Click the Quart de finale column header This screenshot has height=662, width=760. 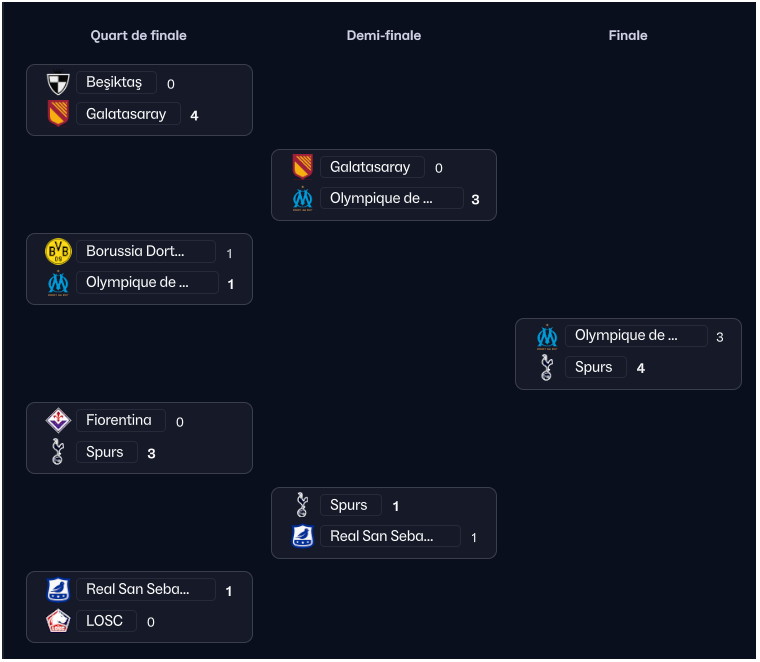tap(139, 35)
